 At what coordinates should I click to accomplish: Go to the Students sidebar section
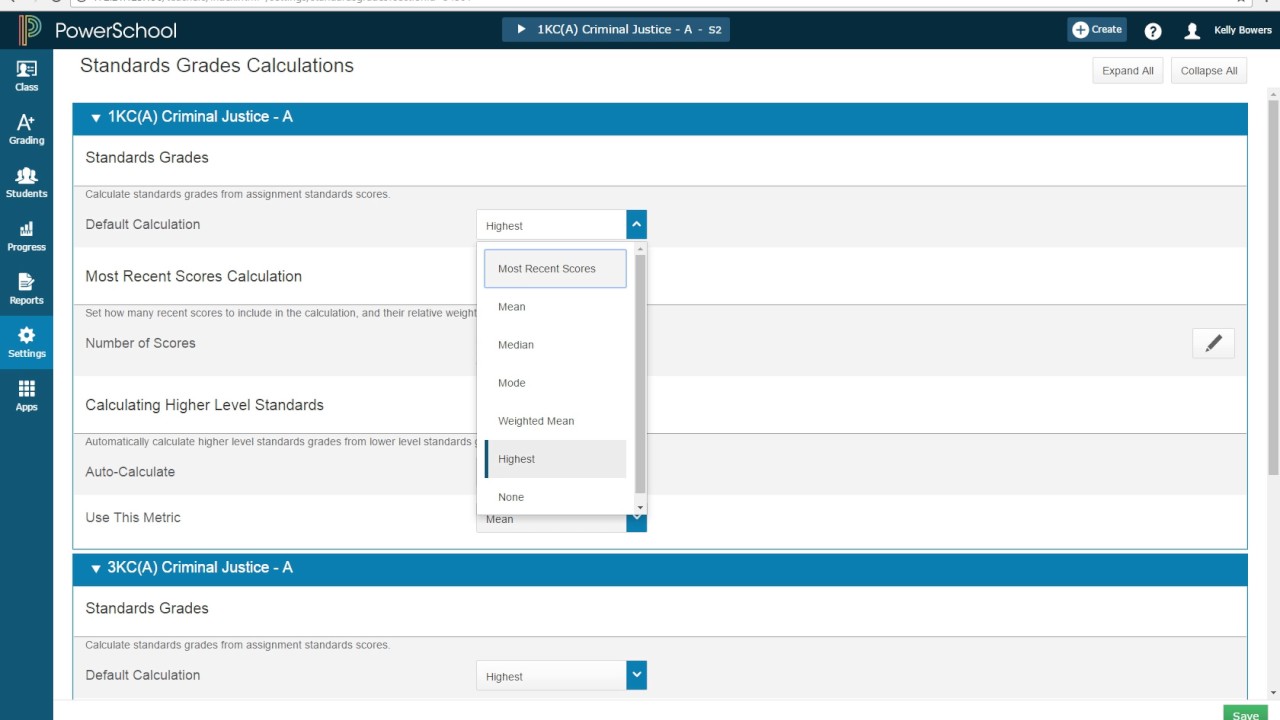click(x=27, y=183)
